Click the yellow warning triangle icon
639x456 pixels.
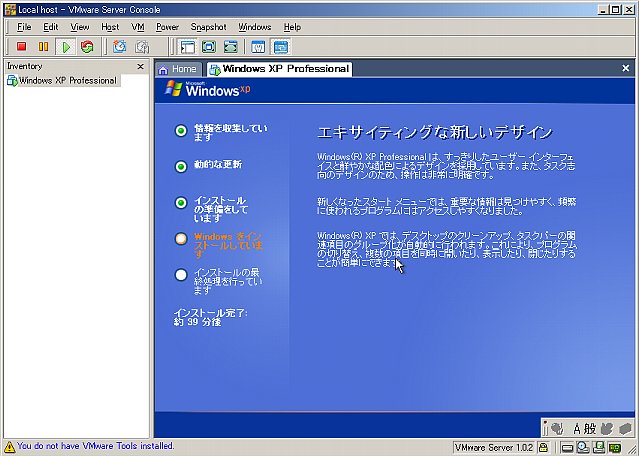[x=9, y=447]
